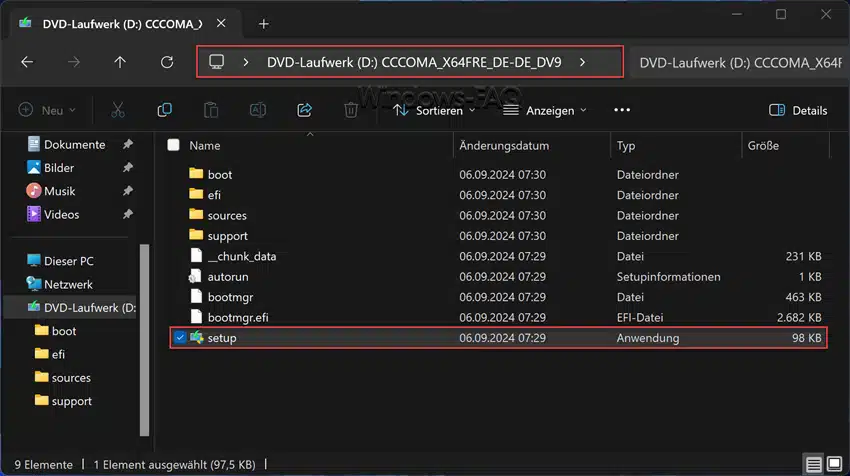850x476 pixels.
Task: Select the support folder row name
Action: (227, 236)
